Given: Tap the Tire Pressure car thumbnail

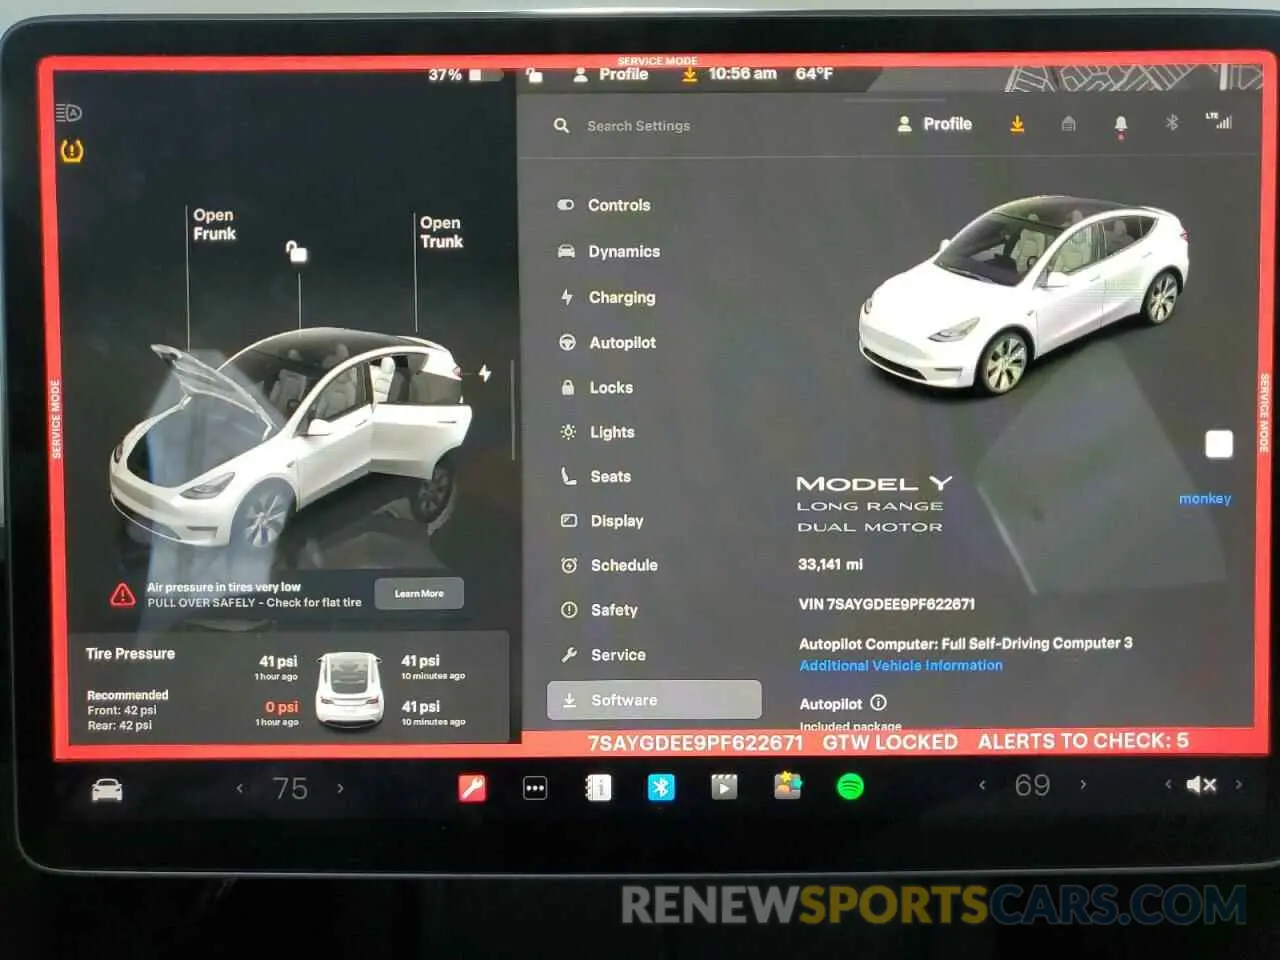Looking at the screenshot, I should pos(349,689).
